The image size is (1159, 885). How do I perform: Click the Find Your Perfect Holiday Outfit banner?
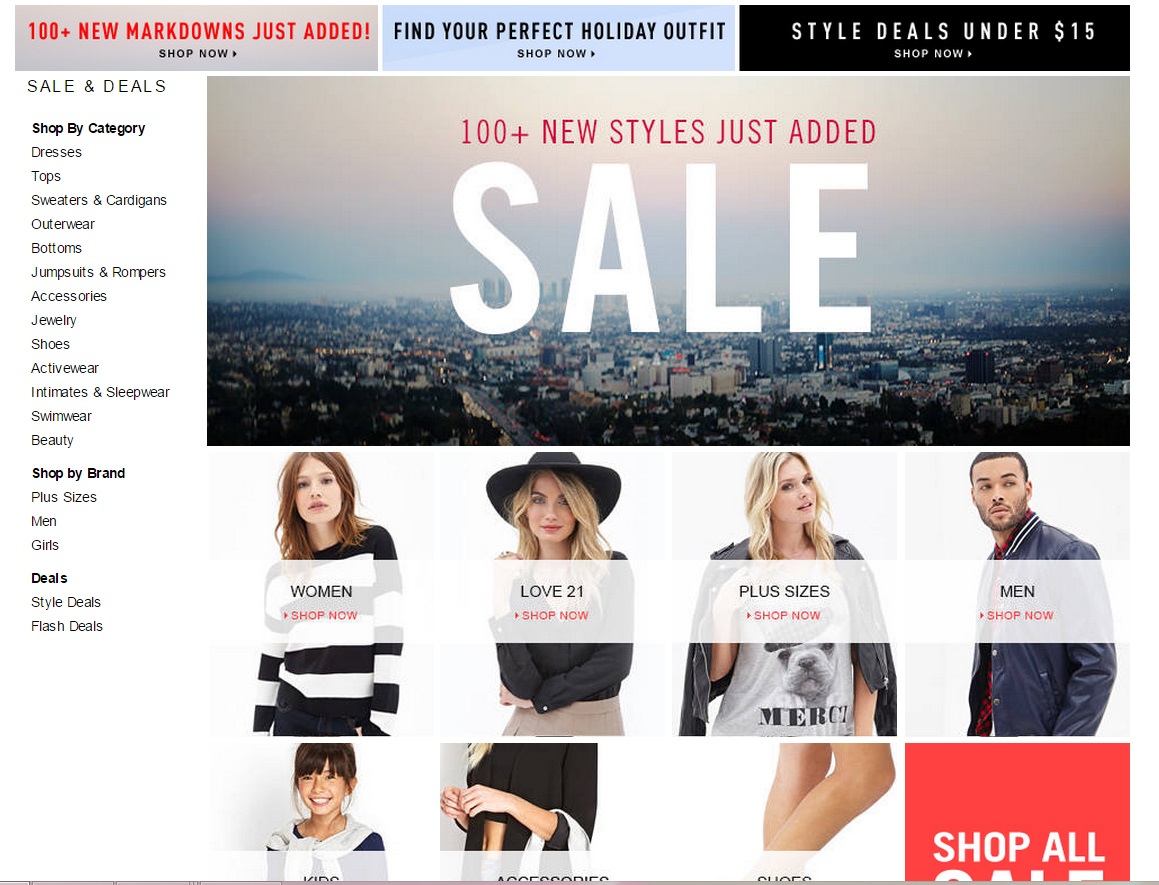pyautogui.click(x=559, y=38)
